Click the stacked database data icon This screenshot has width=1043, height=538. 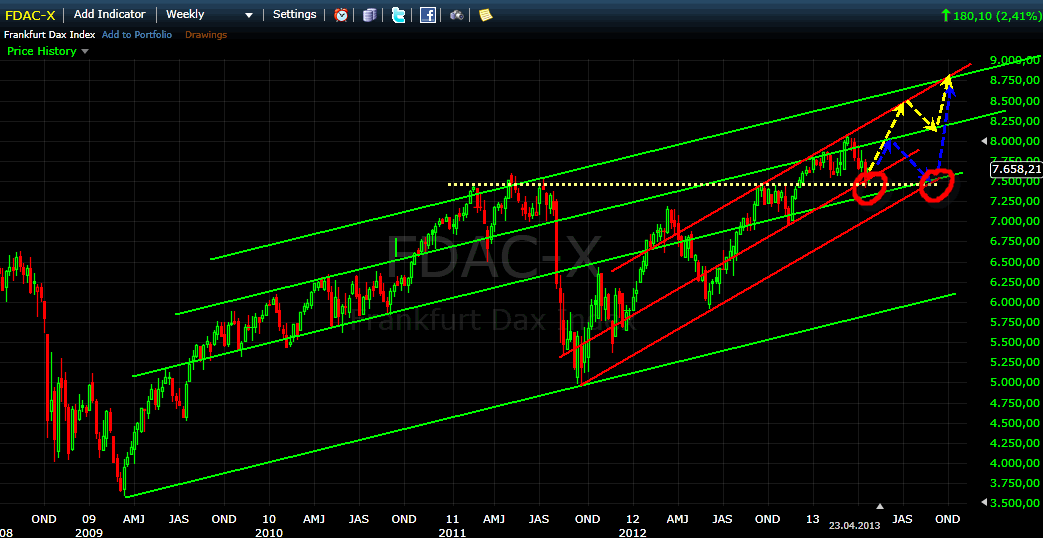(x=370, y=15)
